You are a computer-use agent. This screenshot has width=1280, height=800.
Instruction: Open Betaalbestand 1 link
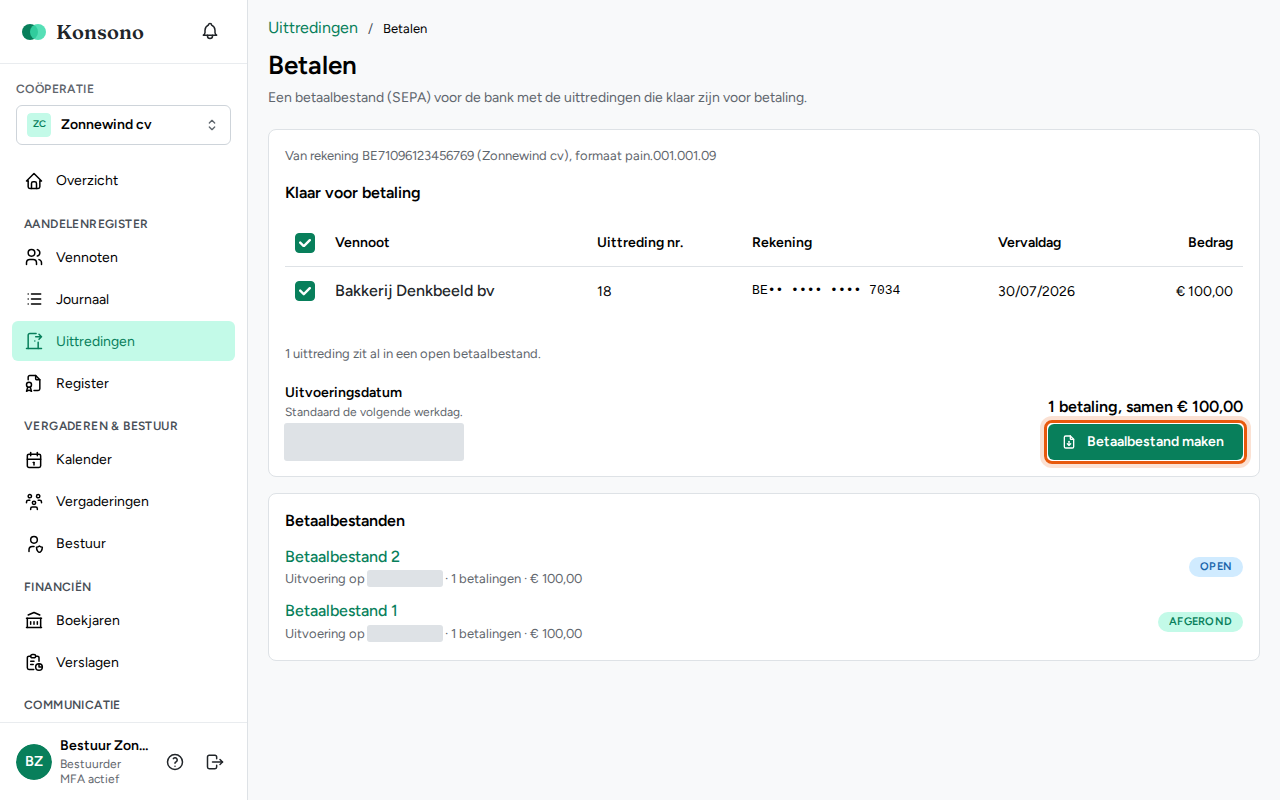(x=341, y=611)
